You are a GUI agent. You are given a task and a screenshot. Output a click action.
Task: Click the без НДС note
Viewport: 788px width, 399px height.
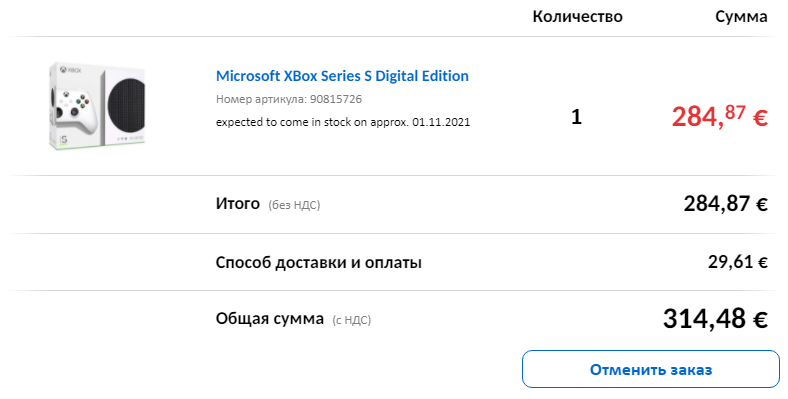[294, 205]
